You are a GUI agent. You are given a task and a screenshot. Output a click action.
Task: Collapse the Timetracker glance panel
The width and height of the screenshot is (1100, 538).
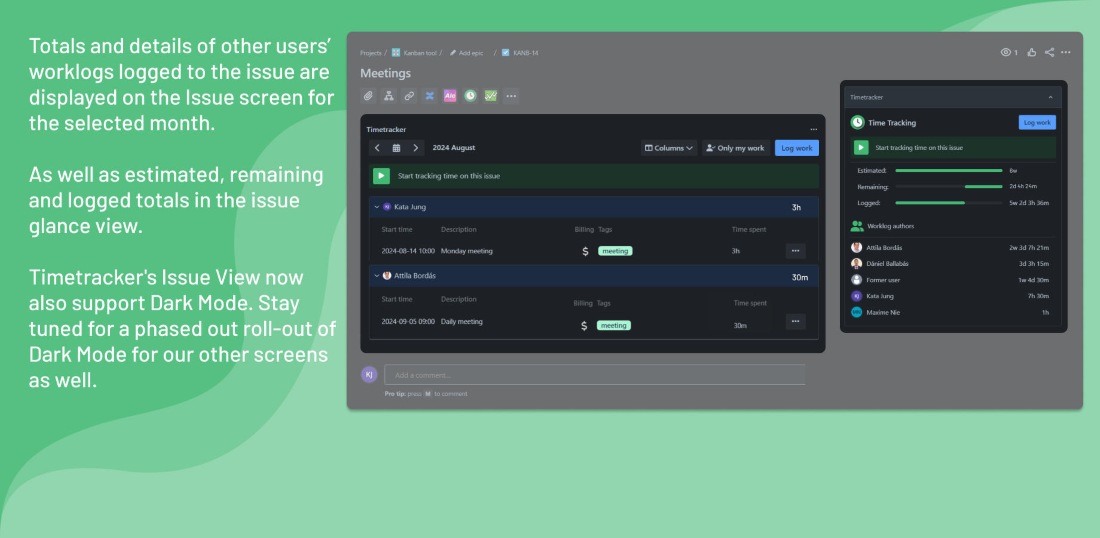(1050, 97)
